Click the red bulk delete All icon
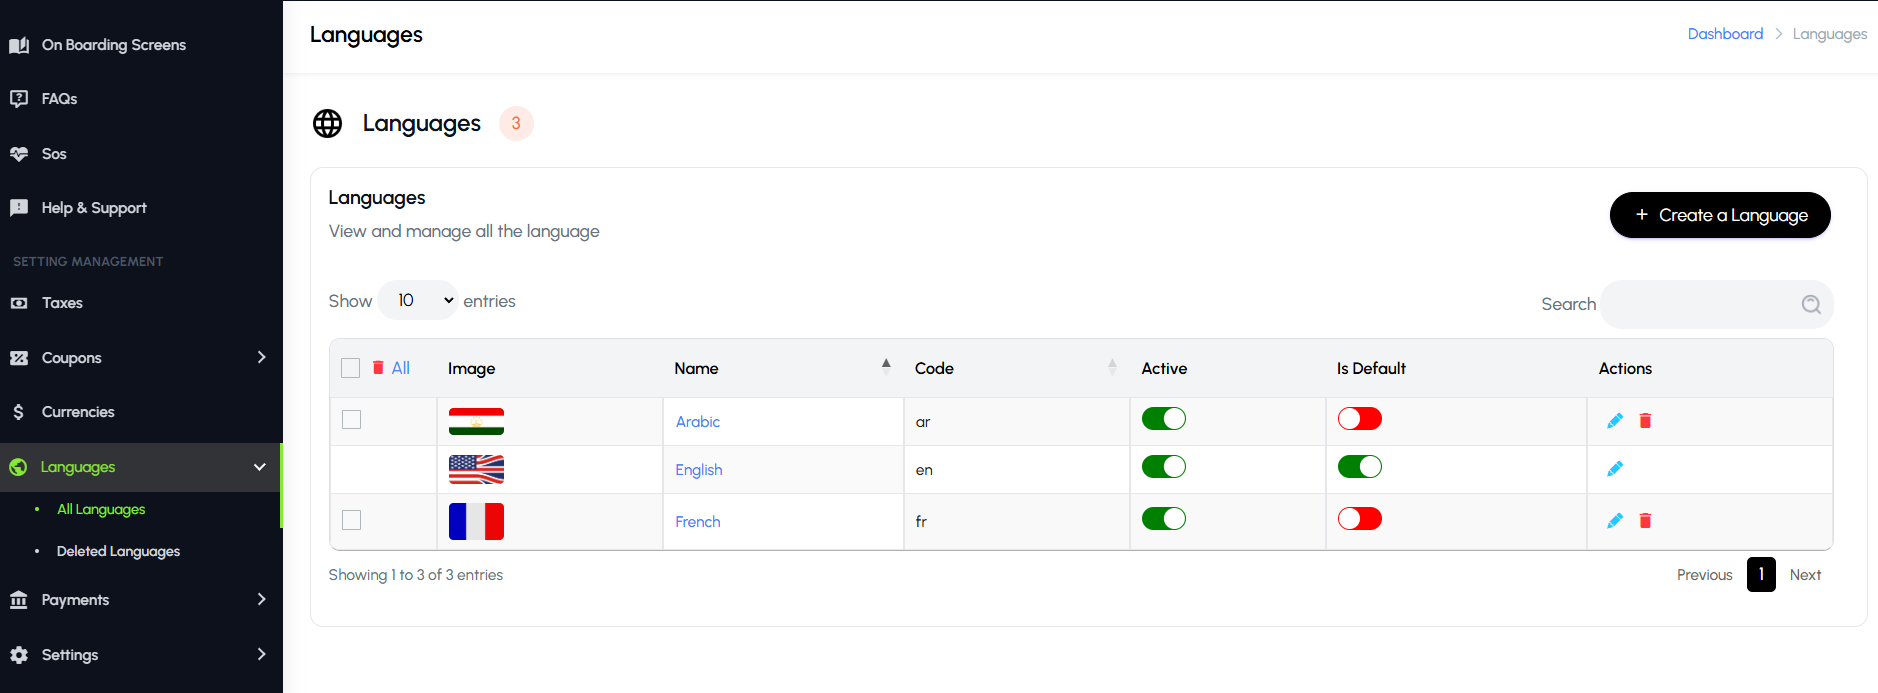This screenshot has width=1878, height=693. 378,368
